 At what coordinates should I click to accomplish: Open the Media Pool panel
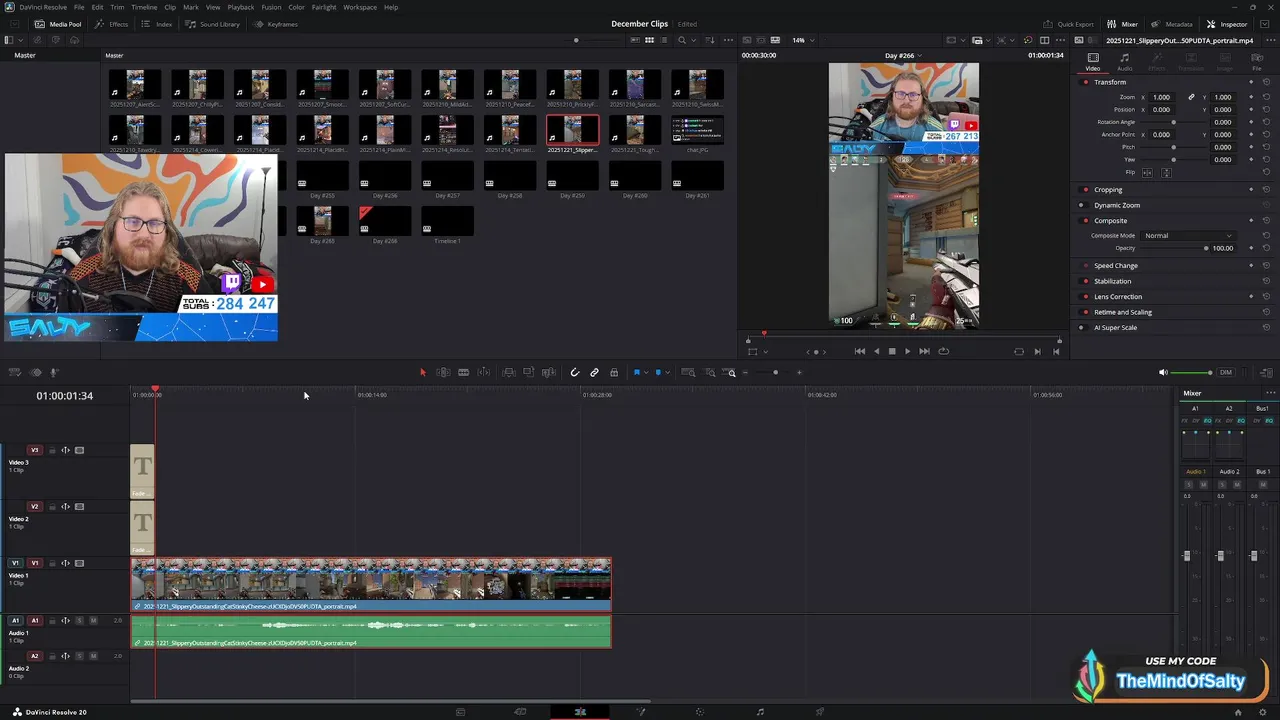[x=58, y=24]
